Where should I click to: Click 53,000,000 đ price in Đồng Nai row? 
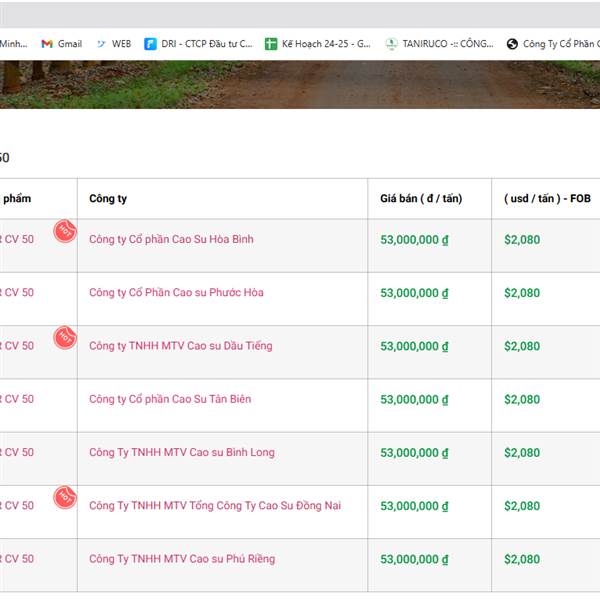coord(414,506)
